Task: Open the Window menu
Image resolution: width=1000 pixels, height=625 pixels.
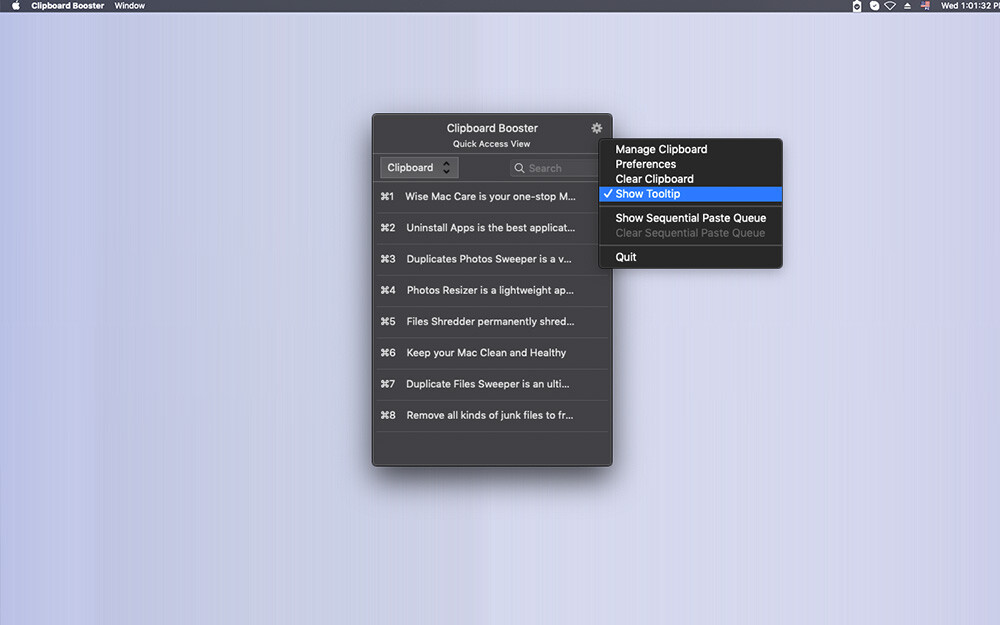Action: coord(129,6)
